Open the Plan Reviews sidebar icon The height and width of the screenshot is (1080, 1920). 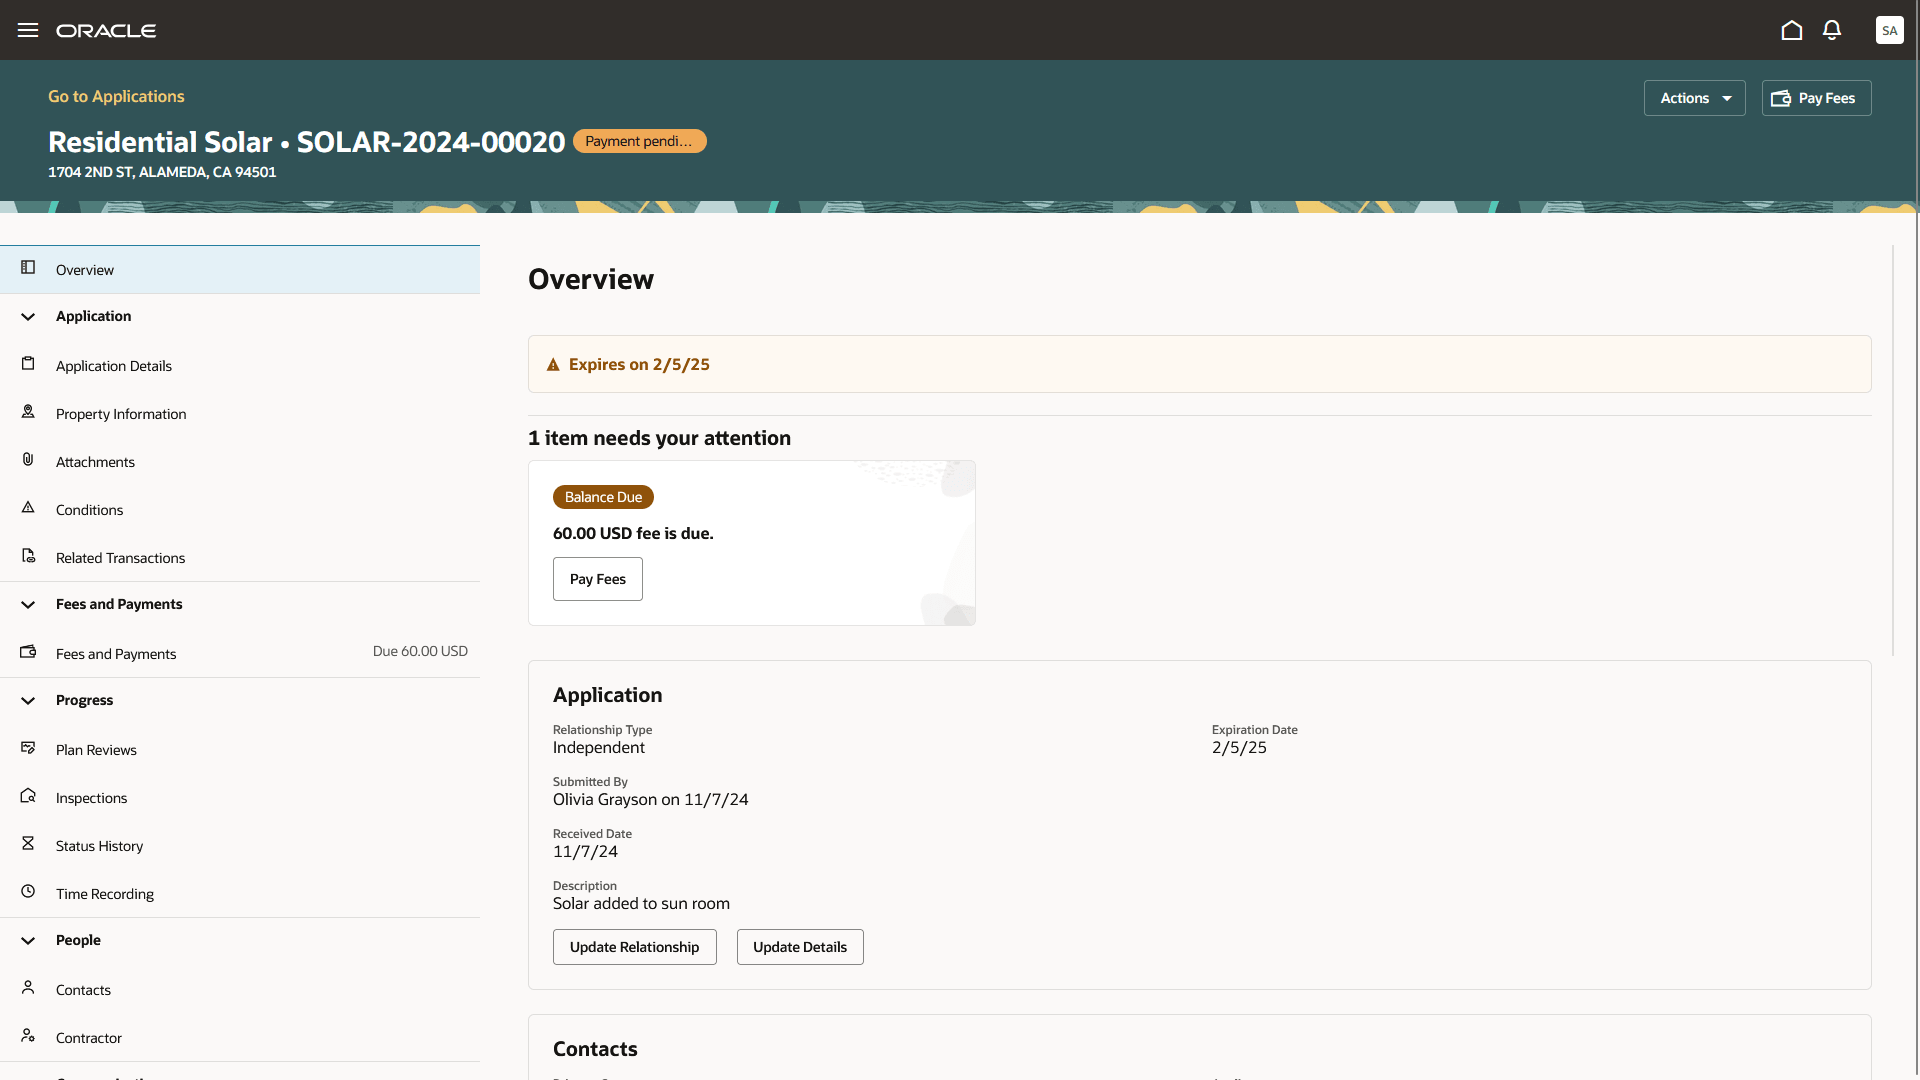coord(27,748)
